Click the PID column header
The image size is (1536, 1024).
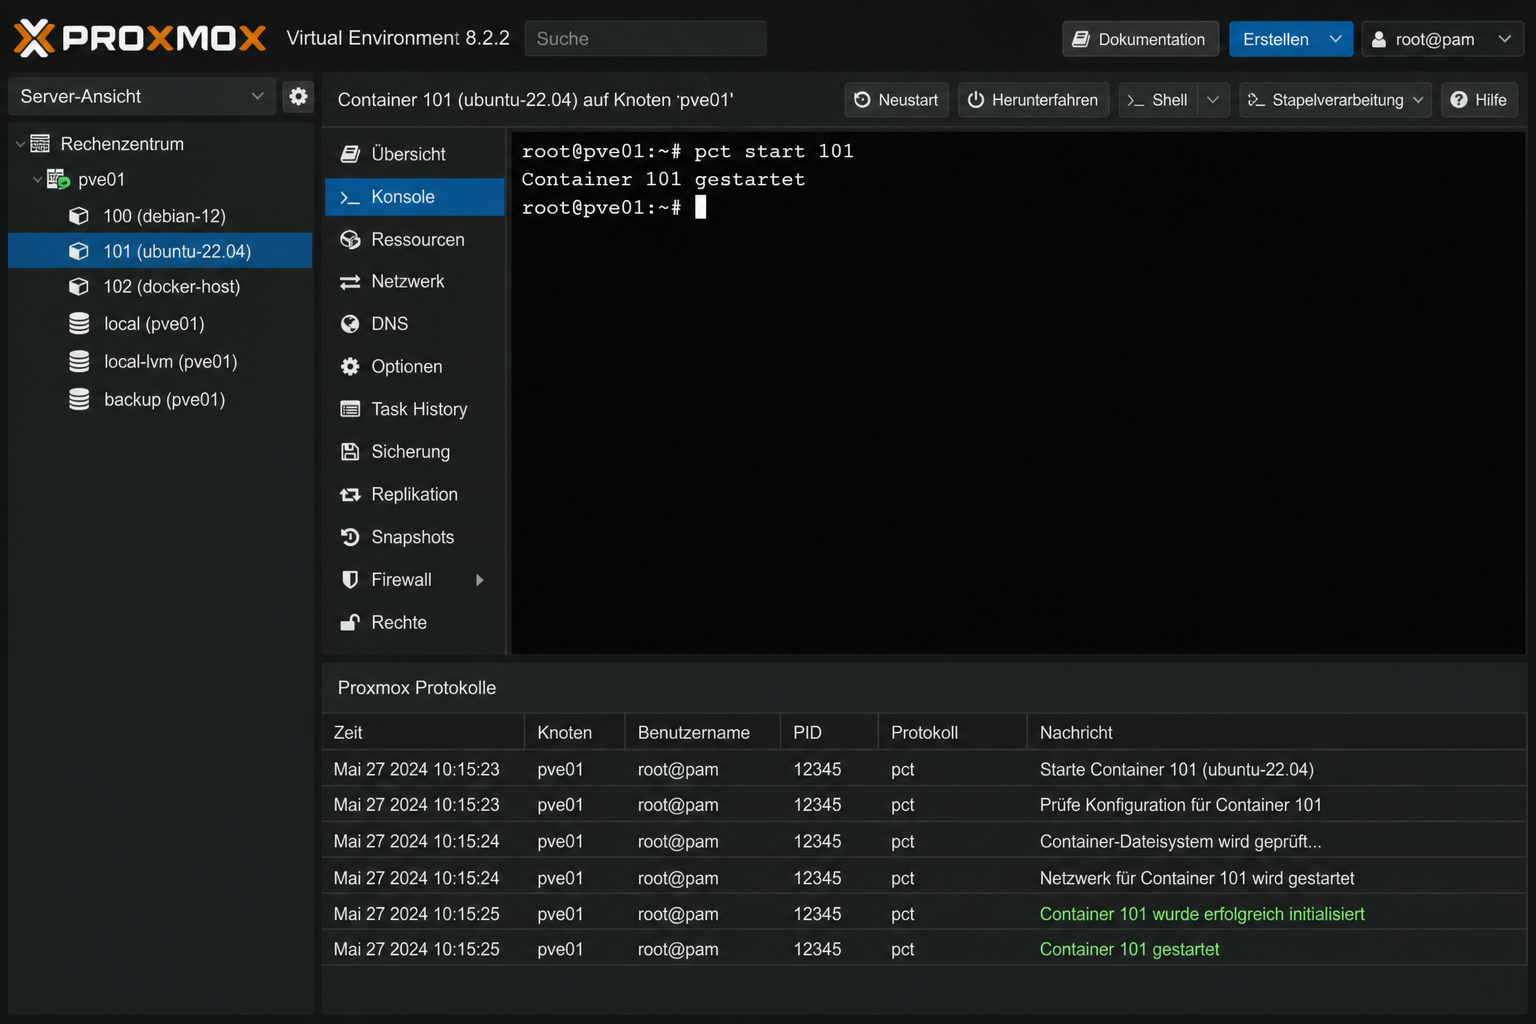(x=829, y=733)
